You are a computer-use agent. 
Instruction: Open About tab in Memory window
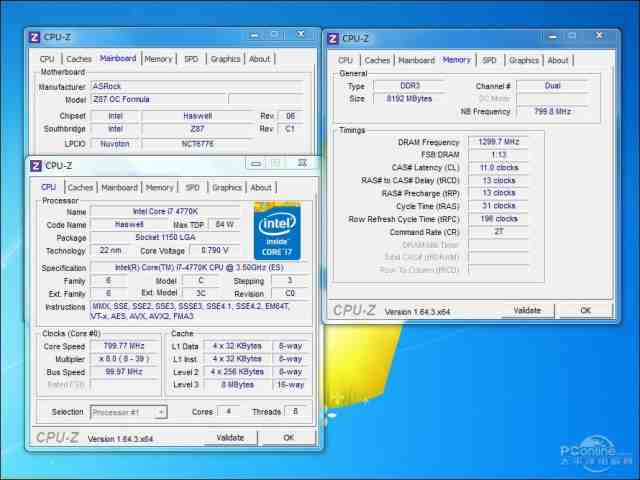[x=558, y=60]
